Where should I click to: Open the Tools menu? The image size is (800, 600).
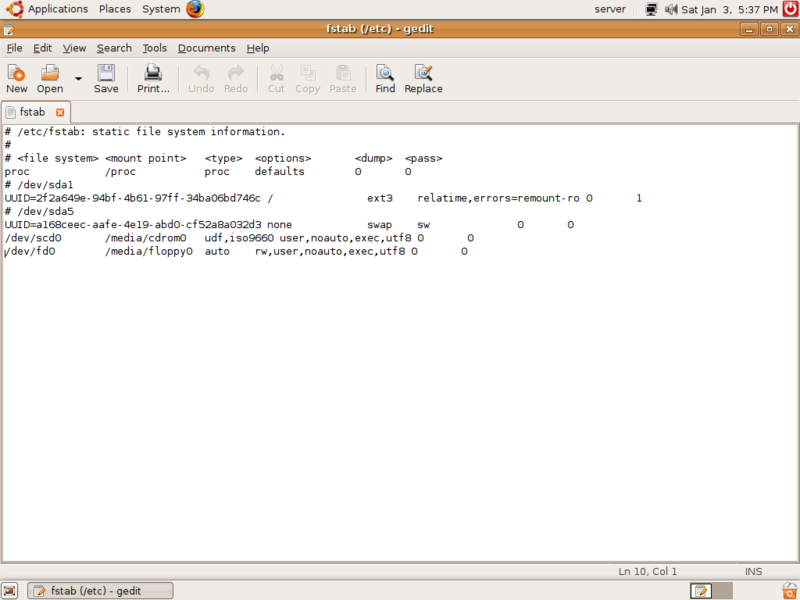click(x=154, y=48)
